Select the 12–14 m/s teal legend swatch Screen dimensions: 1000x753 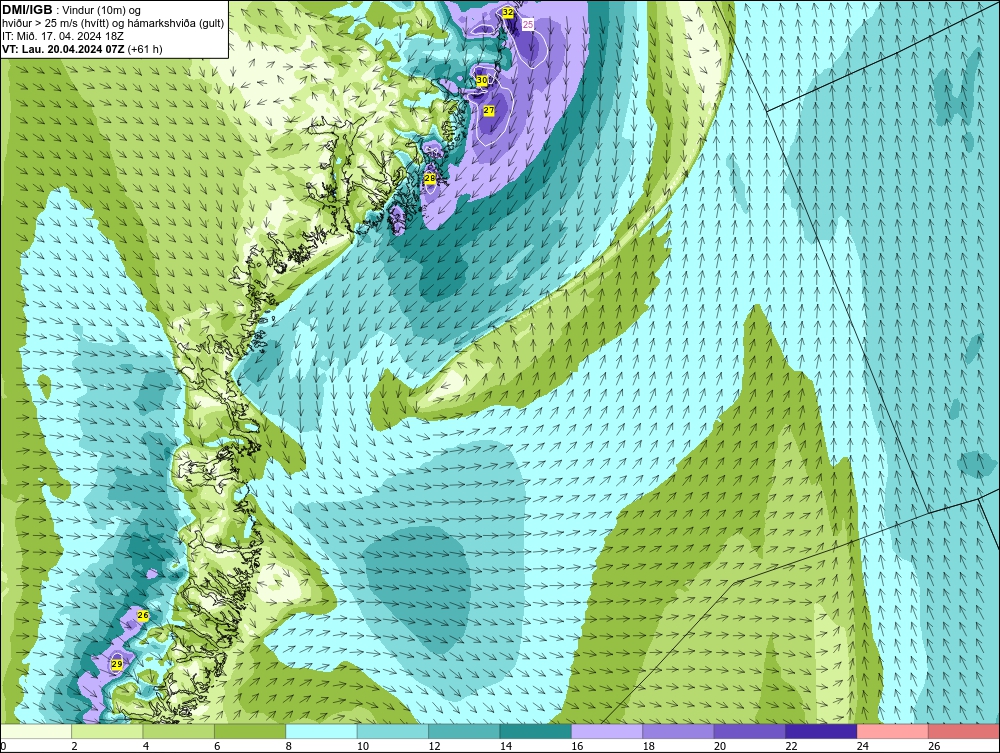click(x=464, y=731)
